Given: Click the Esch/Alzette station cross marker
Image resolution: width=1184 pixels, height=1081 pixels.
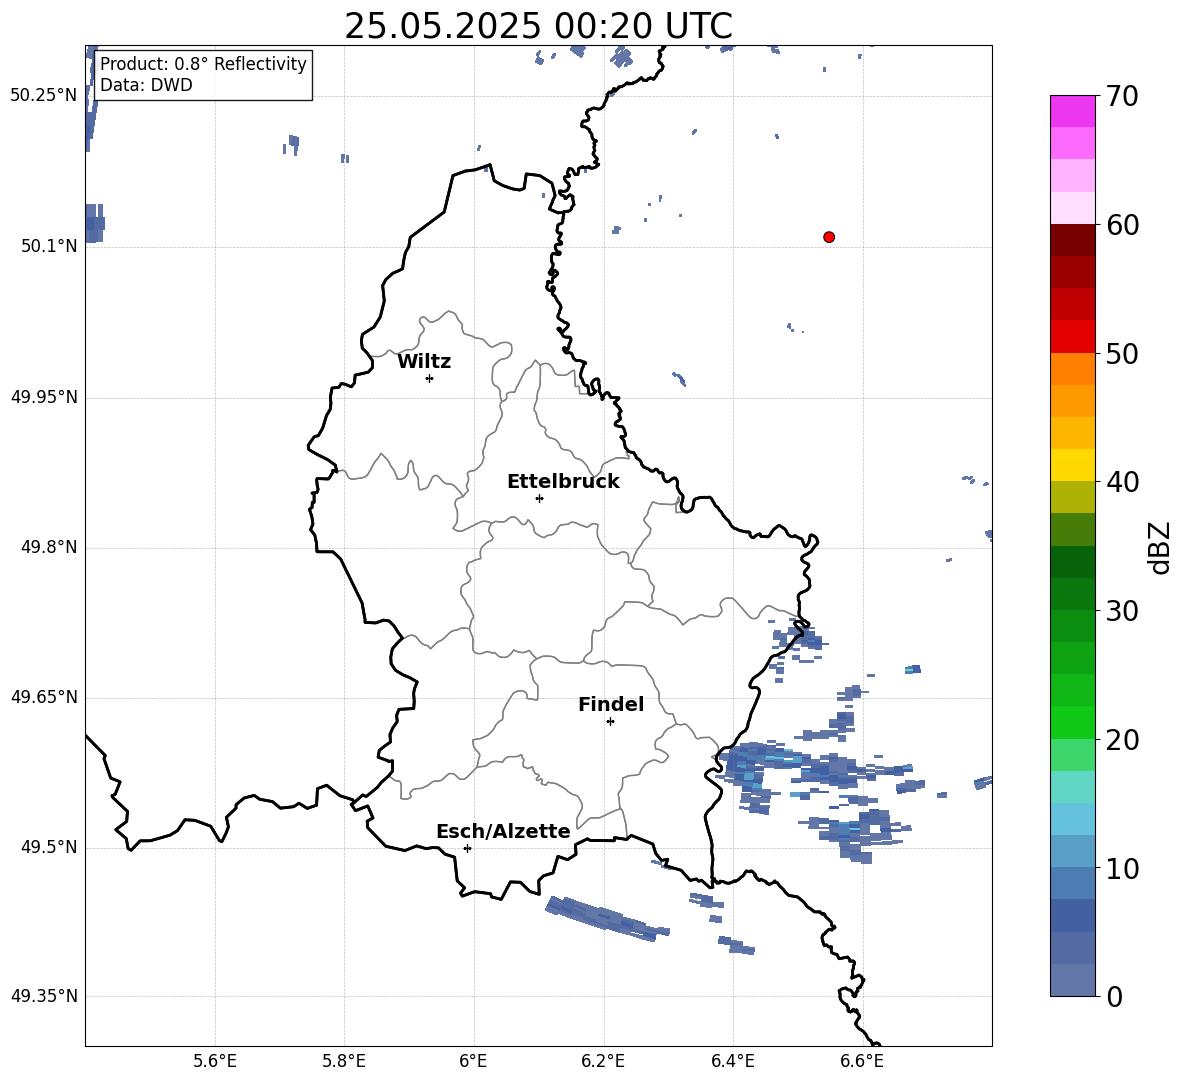Looking at the screenshot, I should [467, 848].
